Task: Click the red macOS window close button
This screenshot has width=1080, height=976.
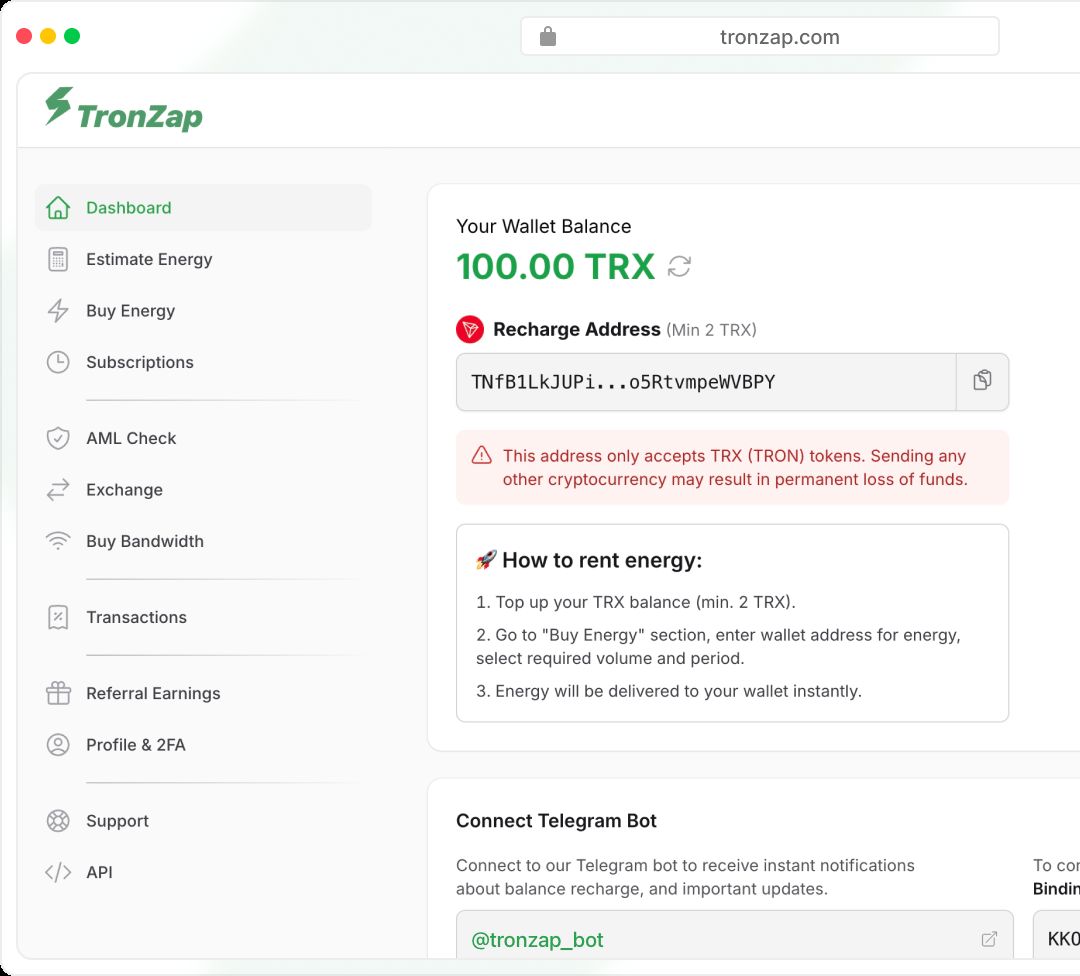Action: (x=24, y=36)
